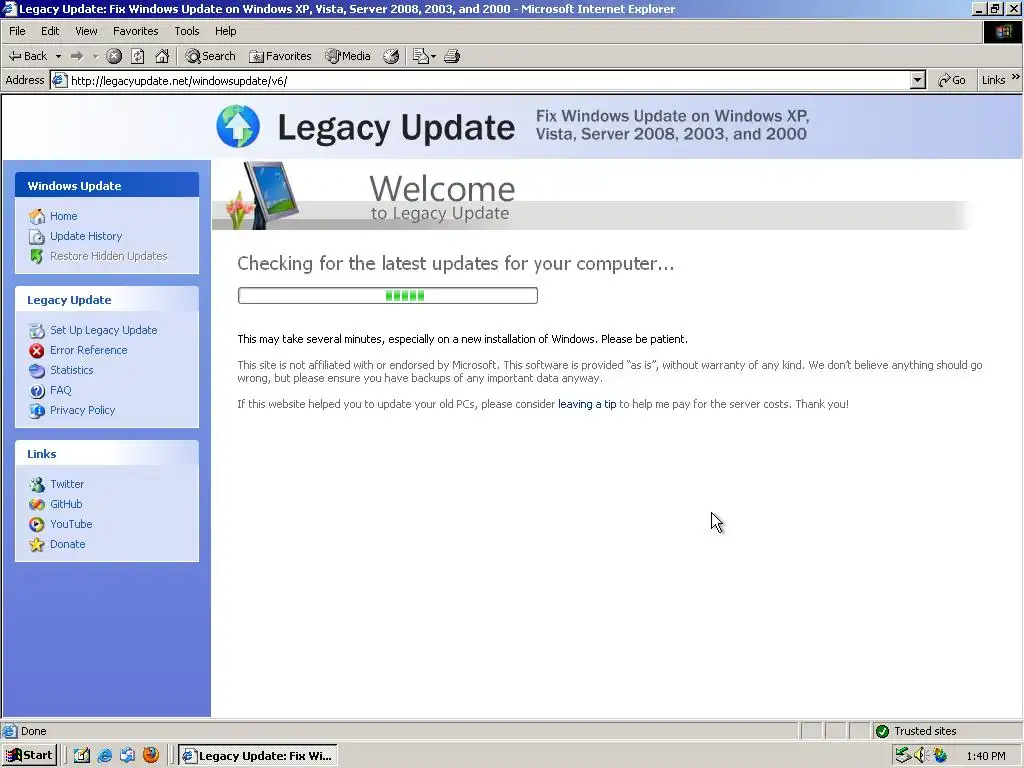The height and width of the screenshot is (768, 1024).
Task: Click the Twitter icon
Action: (37, 485)
